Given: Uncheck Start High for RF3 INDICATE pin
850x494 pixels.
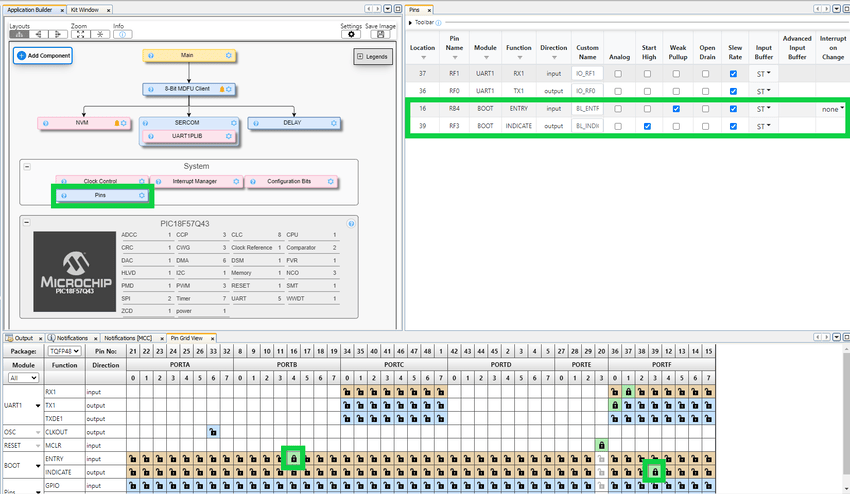Looking at the screenshot, I should tap(648, 127).
